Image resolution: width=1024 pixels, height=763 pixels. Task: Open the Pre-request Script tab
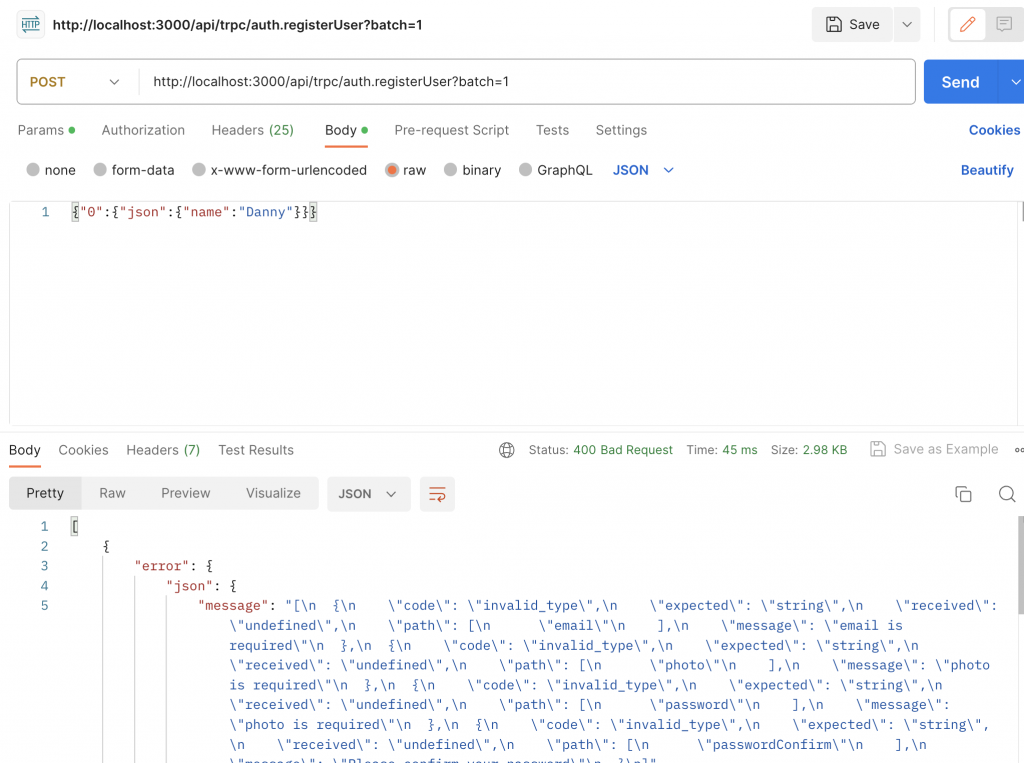click(451, 130)
